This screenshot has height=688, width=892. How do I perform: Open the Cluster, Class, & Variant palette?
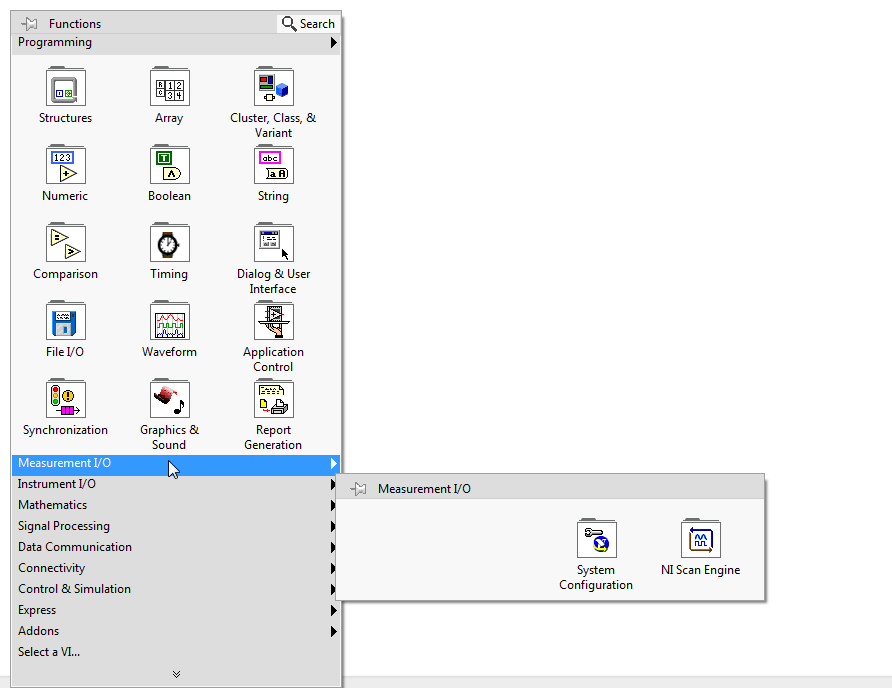[x=274, y=87]
